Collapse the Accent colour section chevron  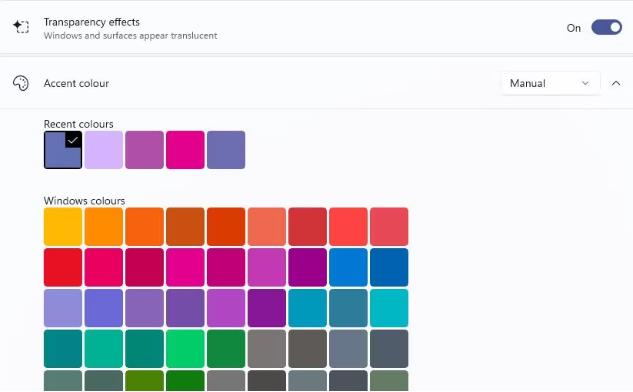tap(616, 83)
